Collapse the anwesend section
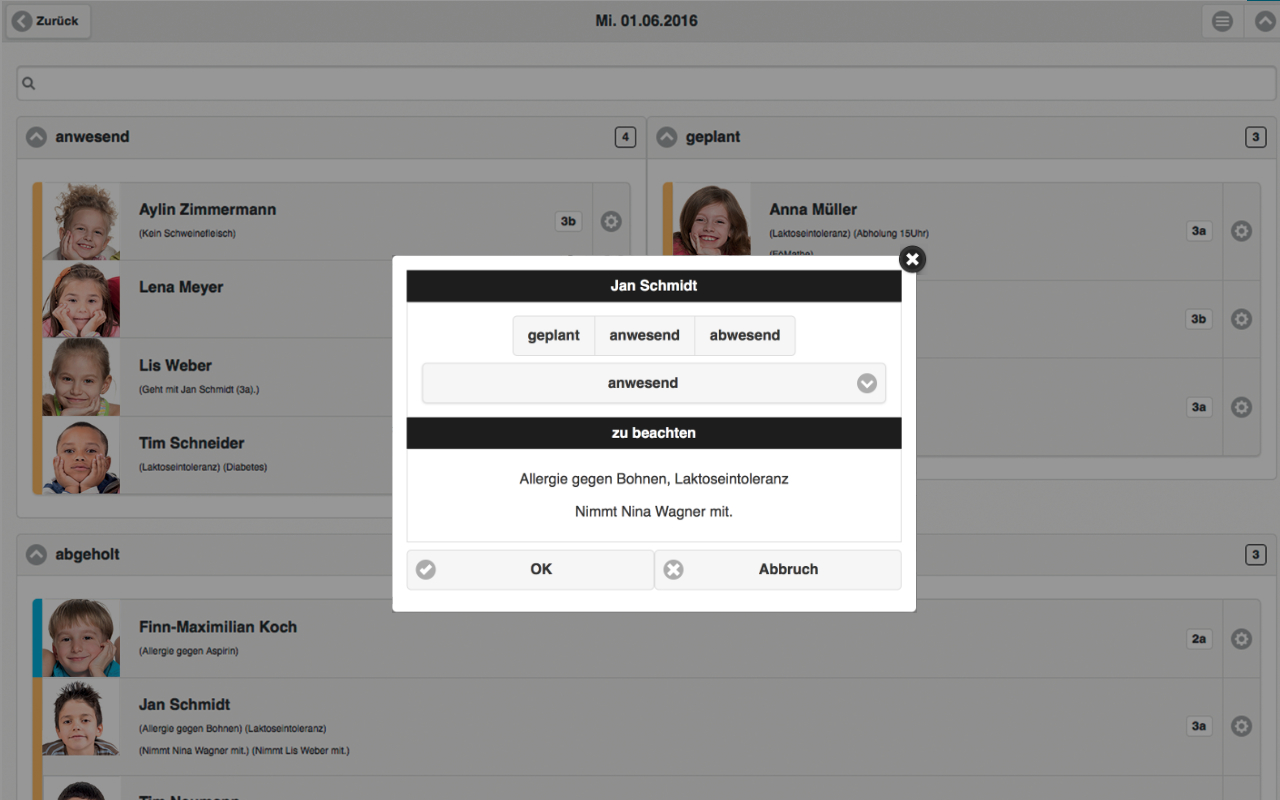Image resolution: width=1280 pixels, height=800 pixels. click(x=36, y=136)
